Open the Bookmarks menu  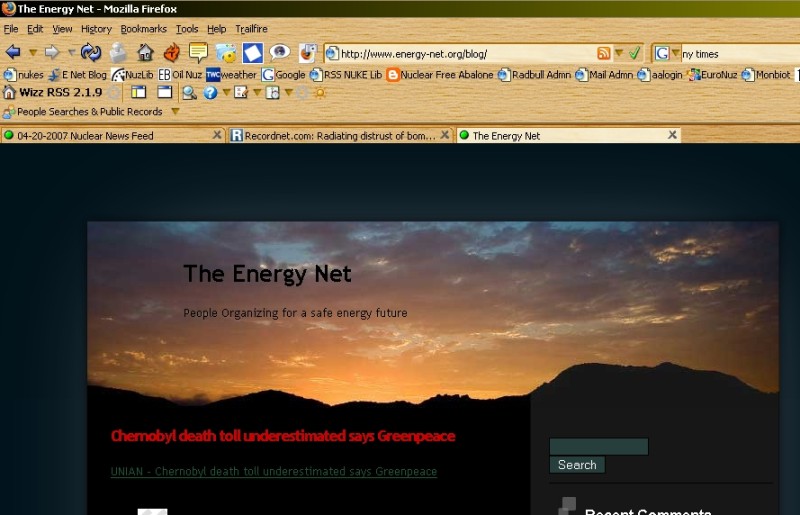pyautogui.click(x=143, y=29)
